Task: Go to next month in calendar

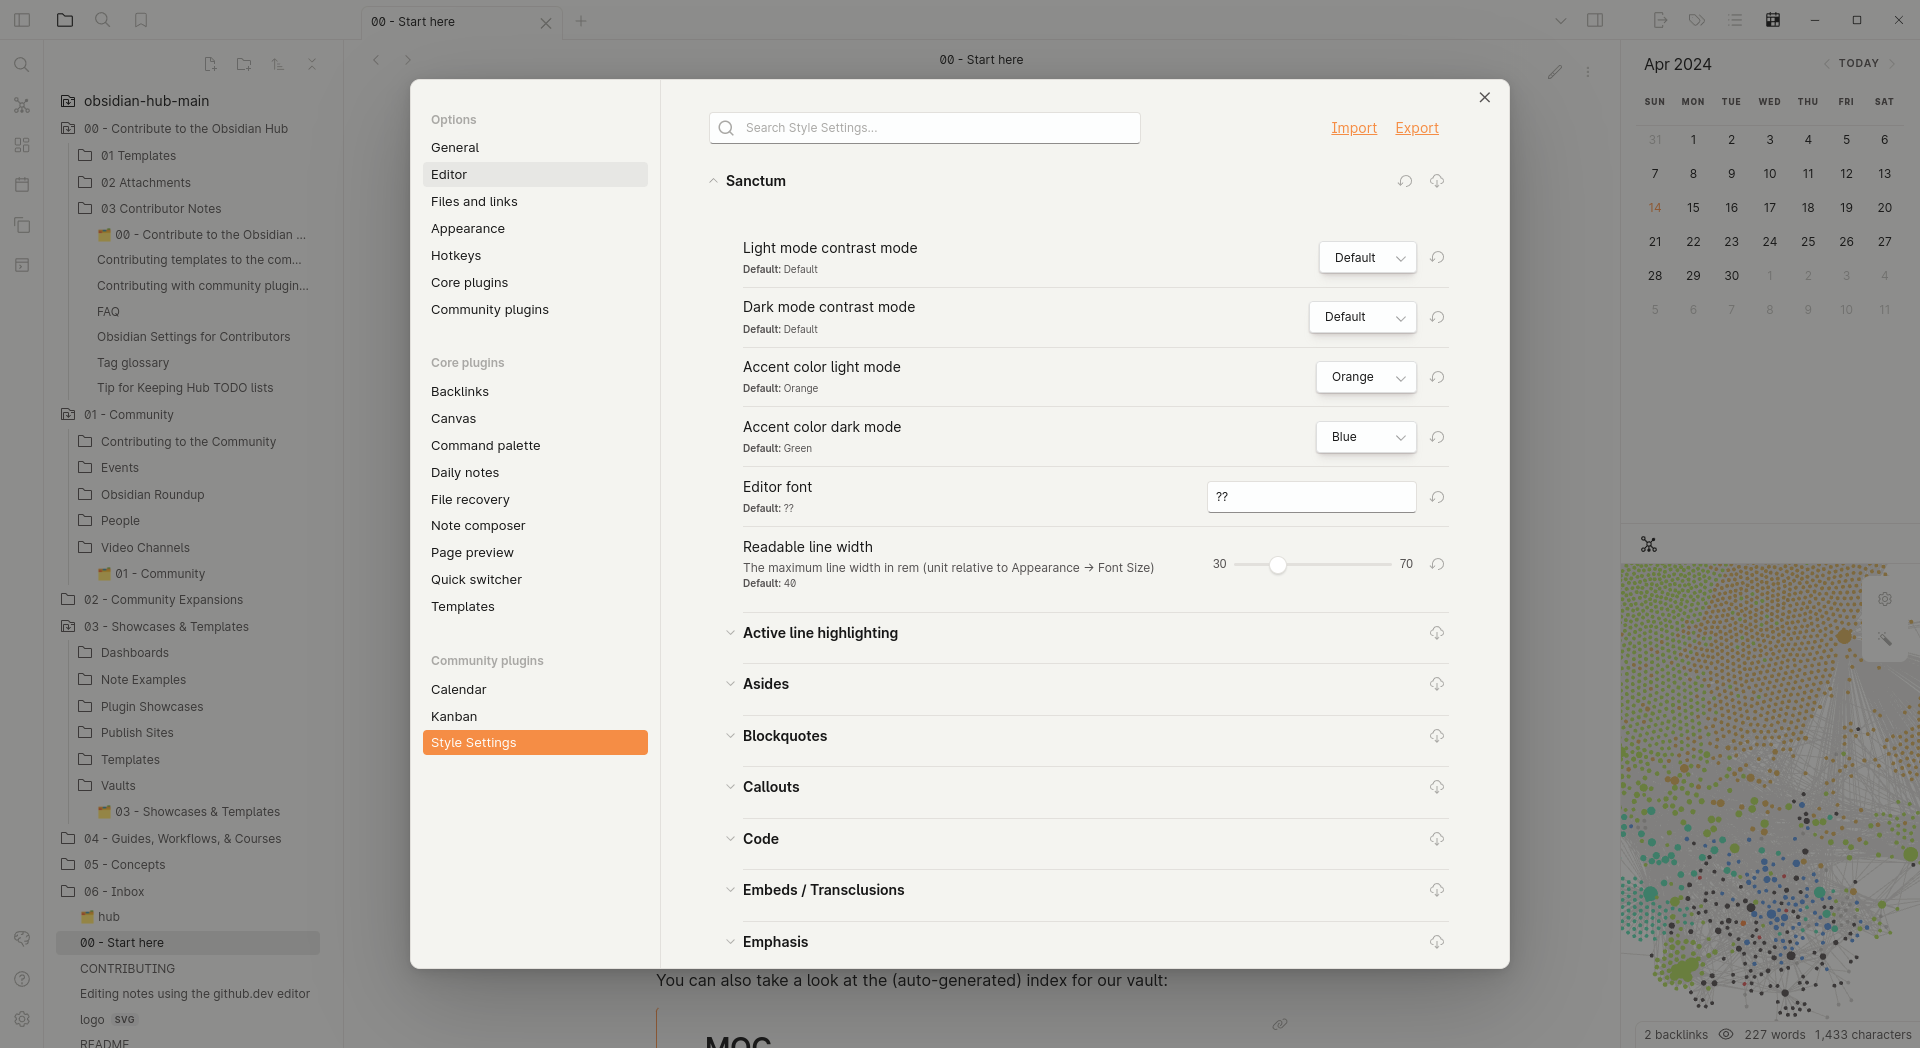Action: tap(1891, 63)
